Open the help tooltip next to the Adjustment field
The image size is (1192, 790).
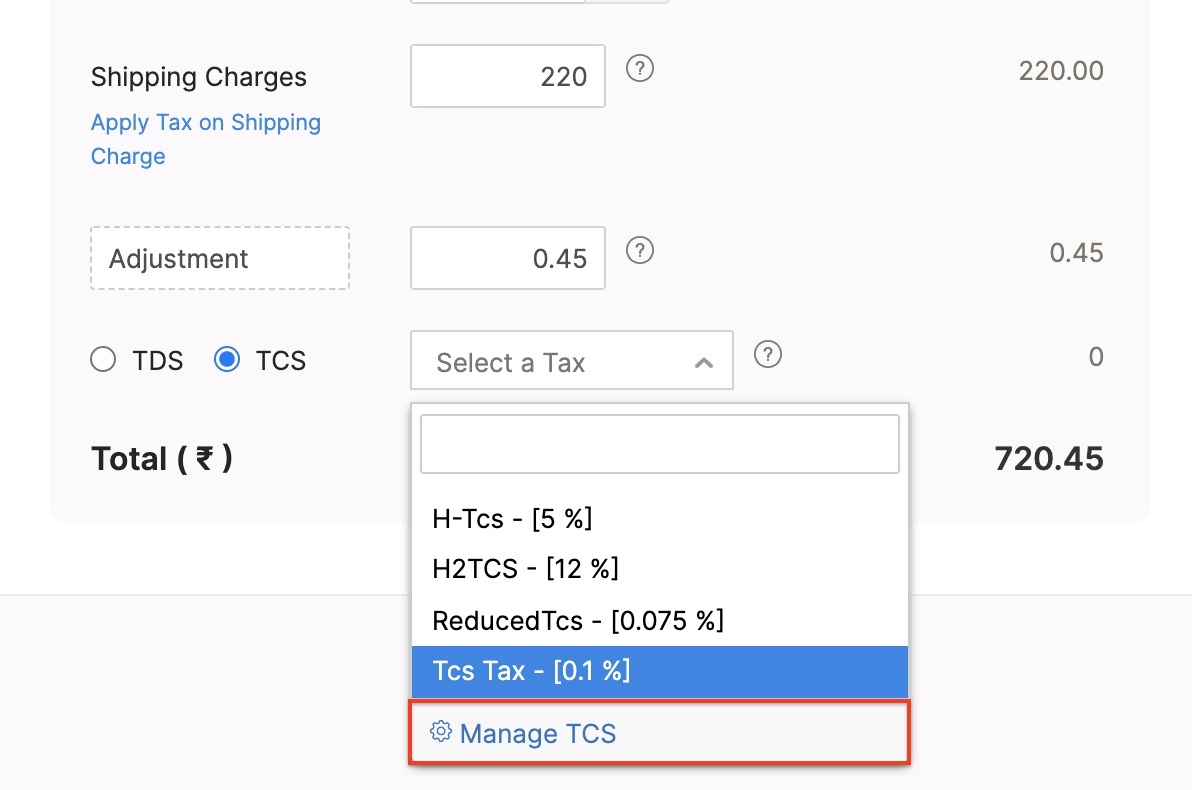coord(639,251)
